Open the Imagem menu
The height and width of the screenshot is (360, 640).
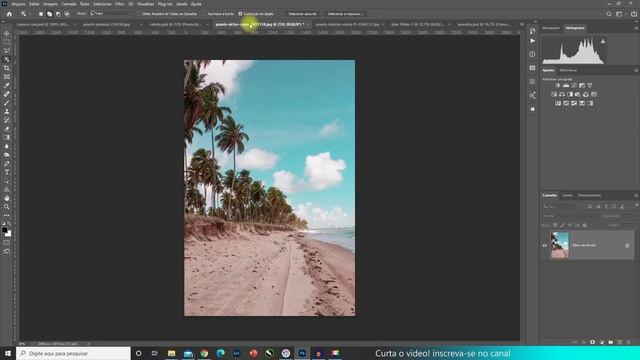tap(50, 4)
